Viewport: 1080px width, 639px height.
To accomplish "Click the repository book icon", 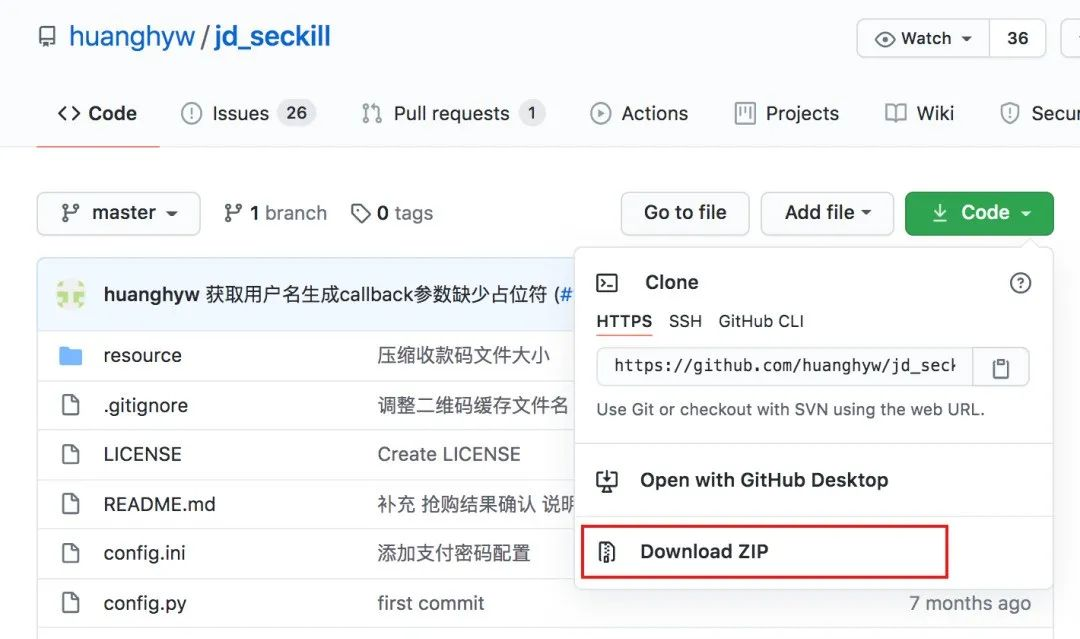I will [x=47, y=38].
